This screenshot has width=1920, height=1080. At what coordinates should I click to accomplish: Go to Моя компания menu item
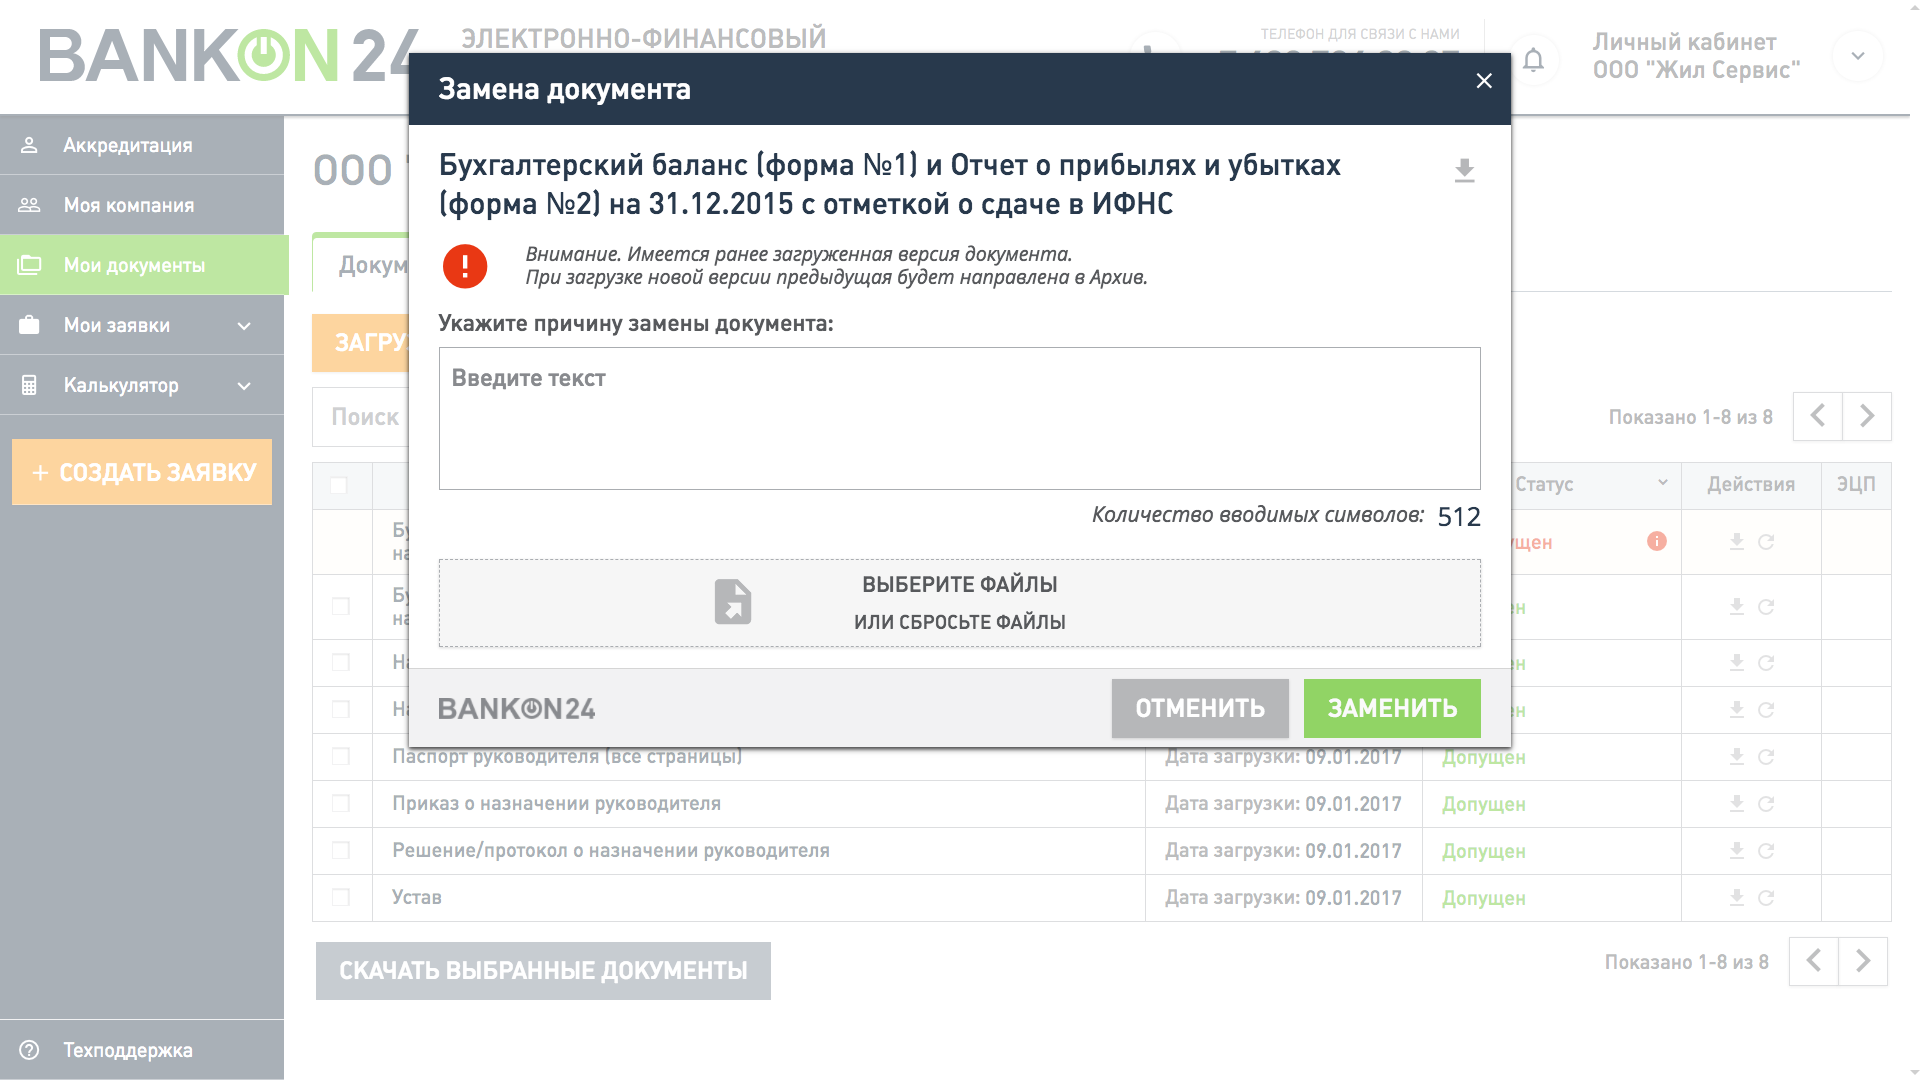point(128,206)
